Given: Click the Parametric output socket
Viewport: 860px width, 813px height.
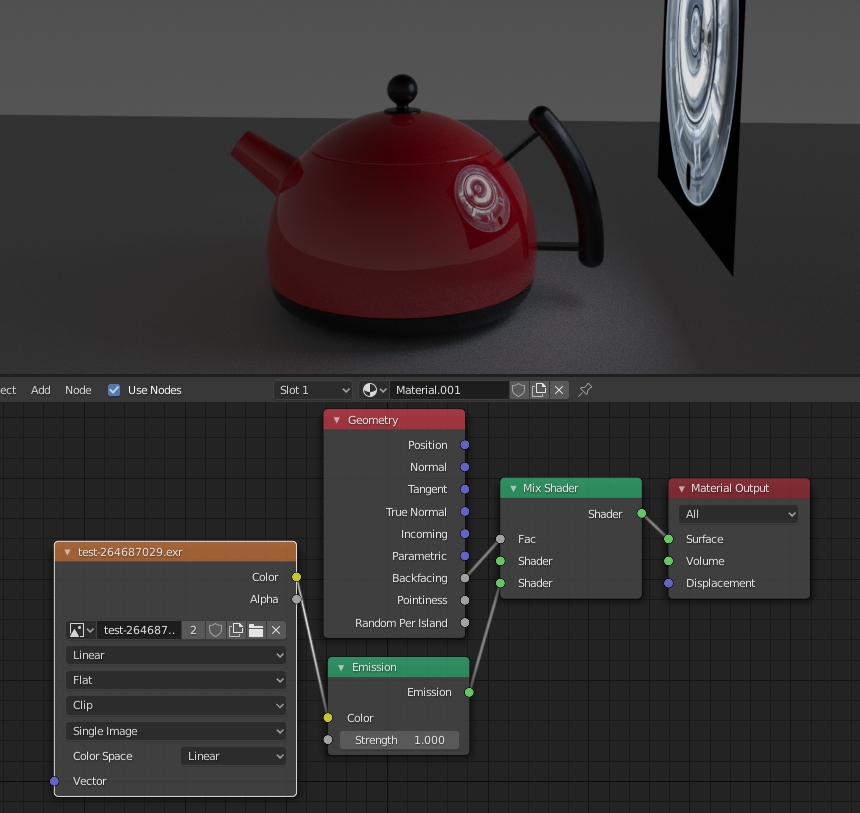Looking at the screenshot, I should (x=465, y=556).
